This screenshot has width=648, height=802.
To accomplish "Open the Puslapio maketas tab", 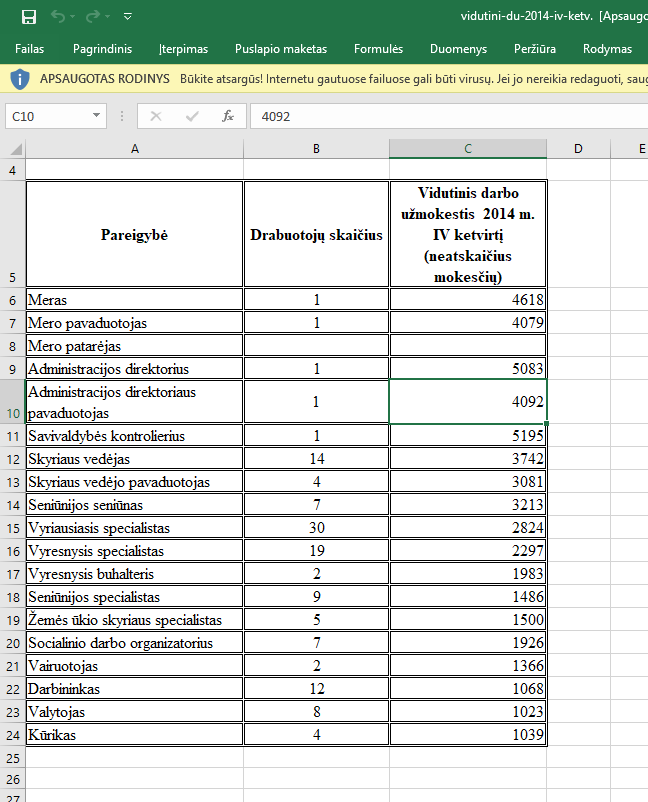I will click(280, 49).
